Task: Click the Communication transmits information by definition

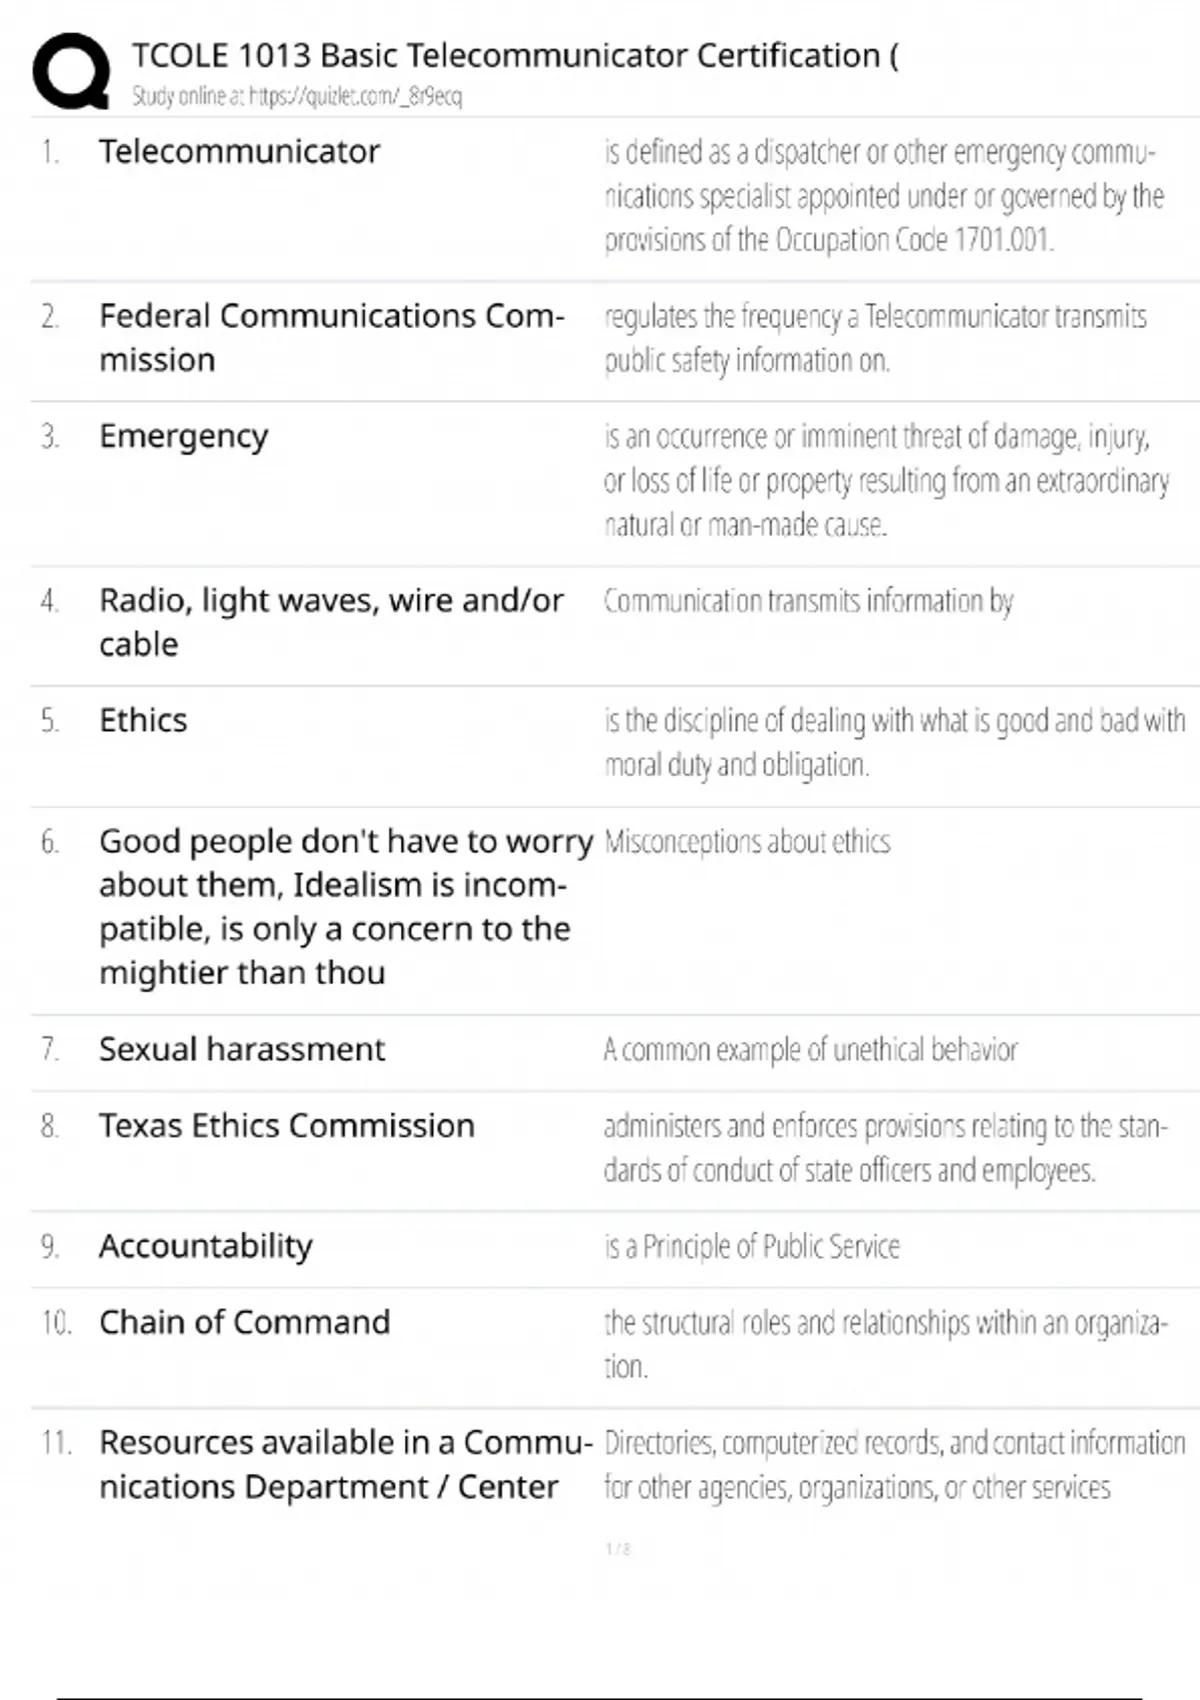Action: click(808, 601)
